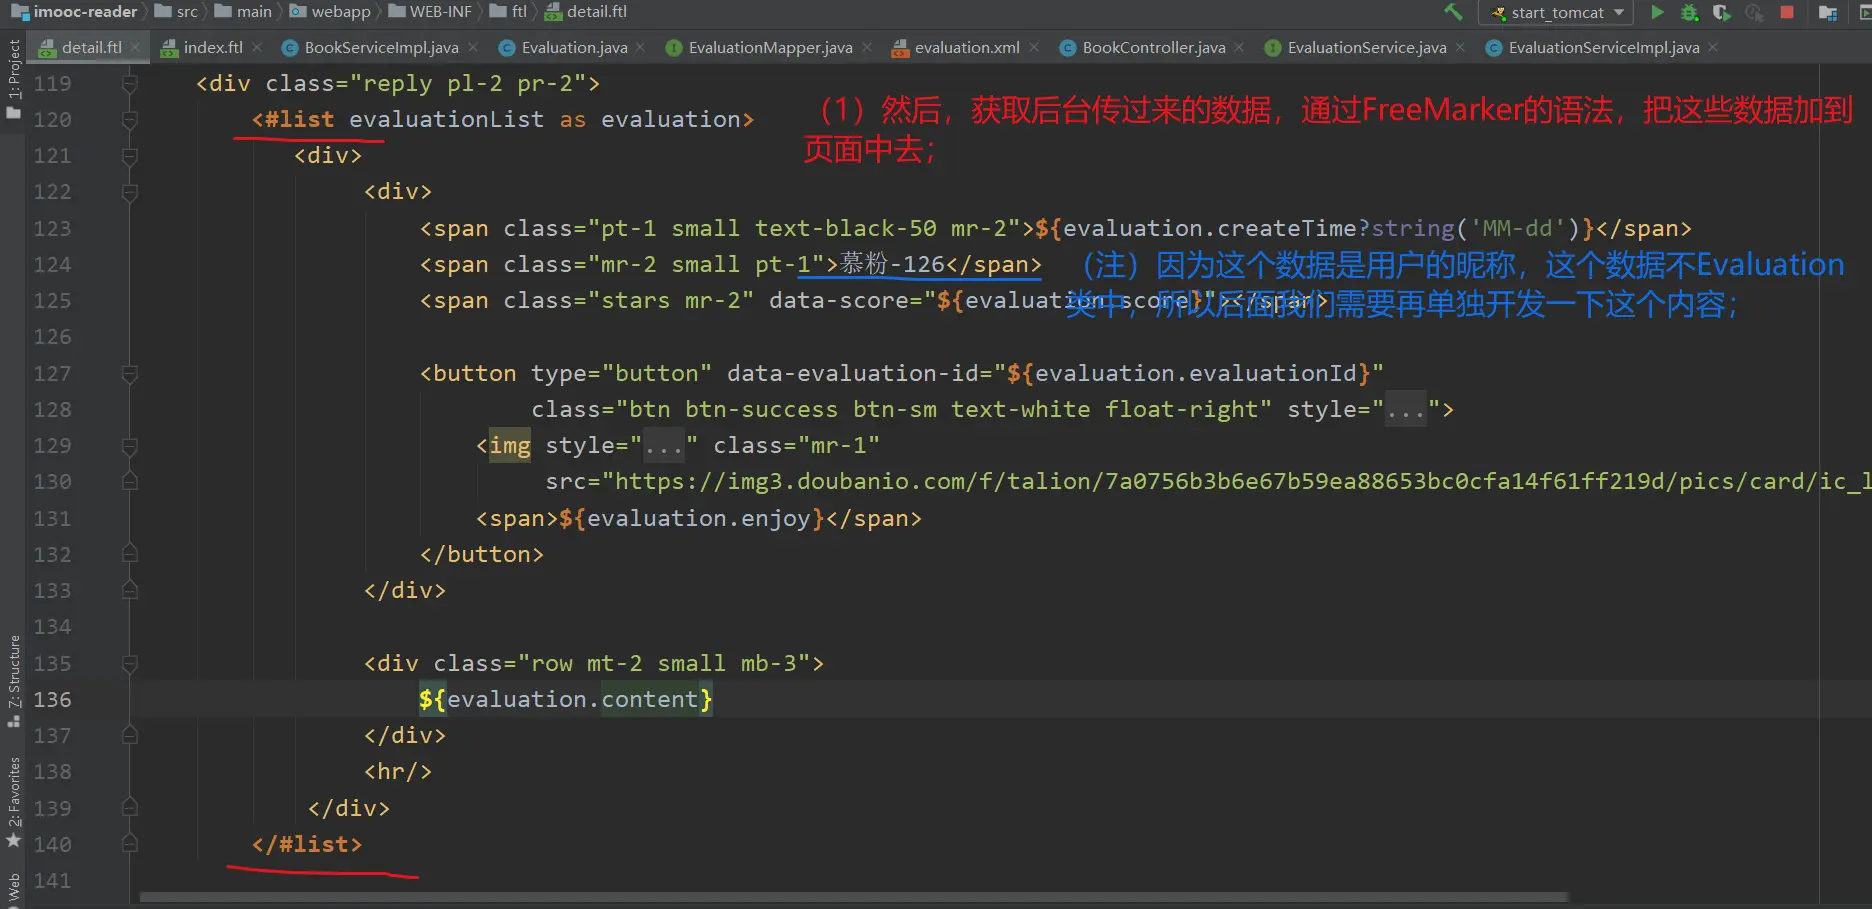Collapse the div row block at line 135

(130, 664)
